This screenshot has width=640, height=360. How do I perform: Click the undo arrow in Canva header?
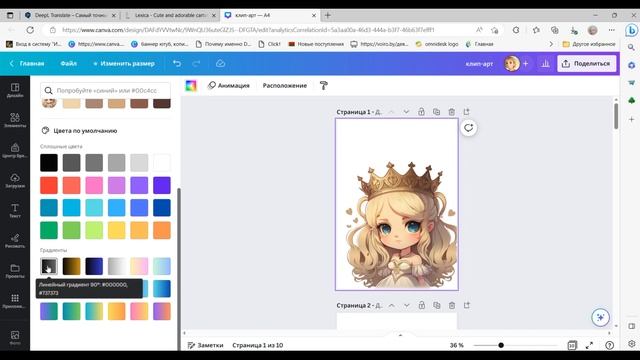click(x=177, y=64)
